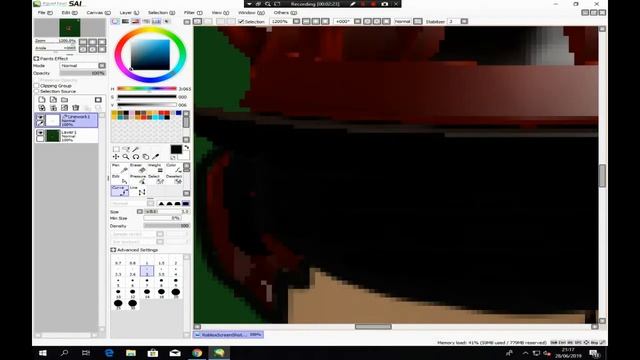This screenshot has width=640, height=360.
Task: Open the zoom percentage dropdown
Action: (x=297, y=21)
